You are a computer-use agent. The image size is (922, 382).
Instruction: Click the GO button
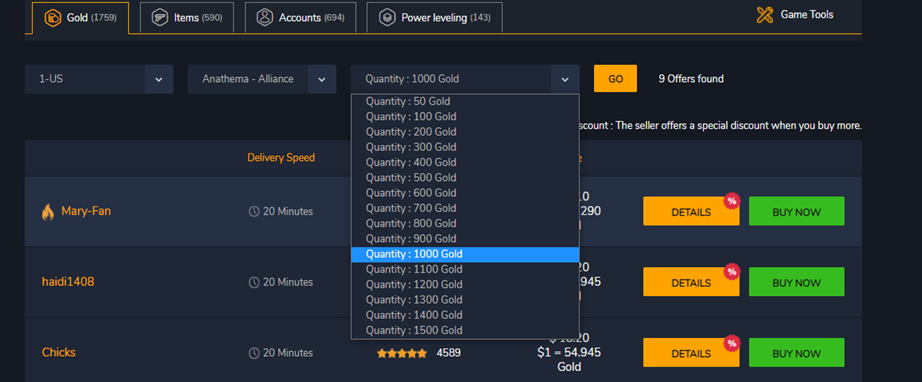pyautogui.click(x=615, y=79)
